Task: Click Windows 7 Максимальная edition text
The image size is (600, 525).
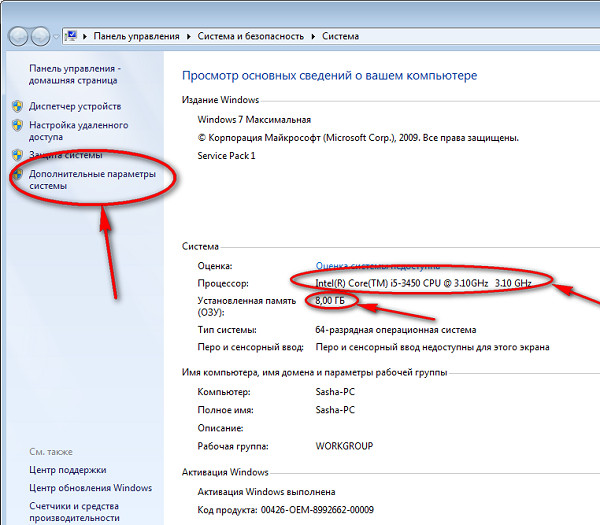Action: coord(254,120)
